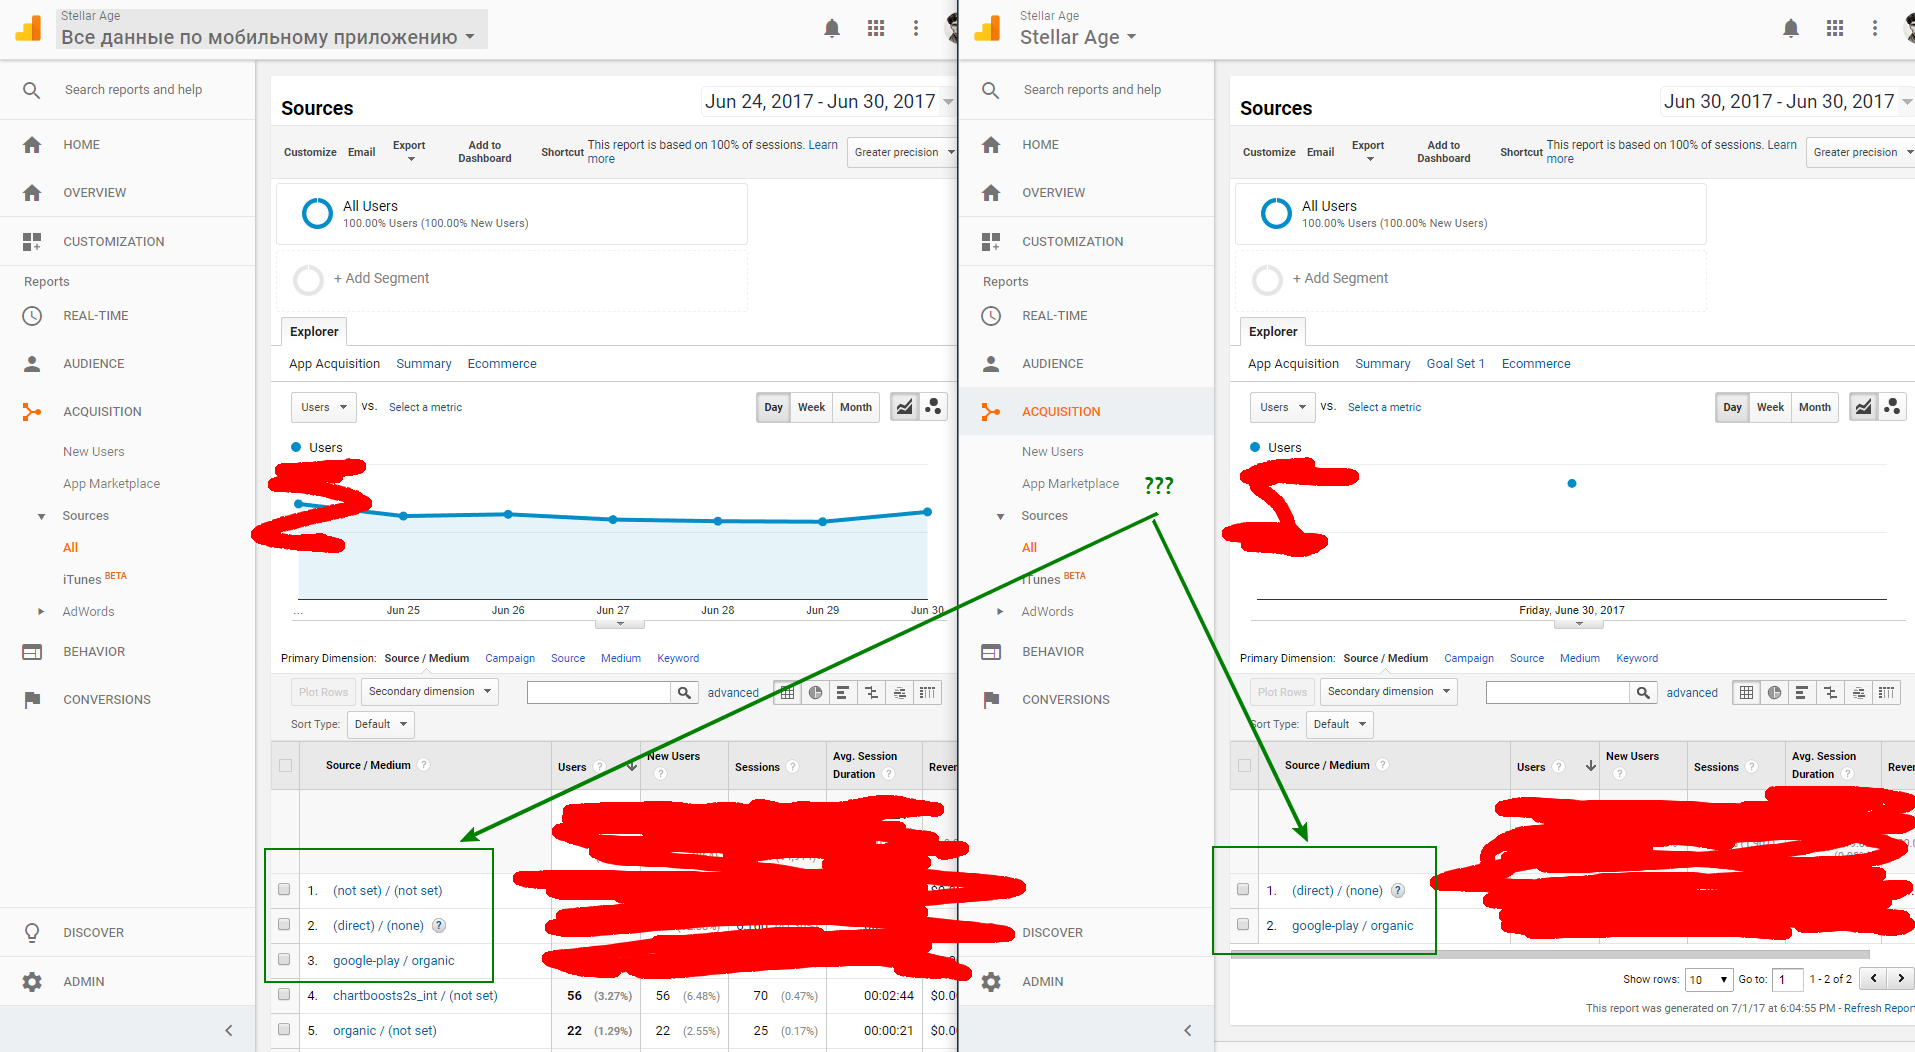This screenshot has height=1052, width=1915.
Task: Open Google apps grid in right window
Action: coord(1835,29)
